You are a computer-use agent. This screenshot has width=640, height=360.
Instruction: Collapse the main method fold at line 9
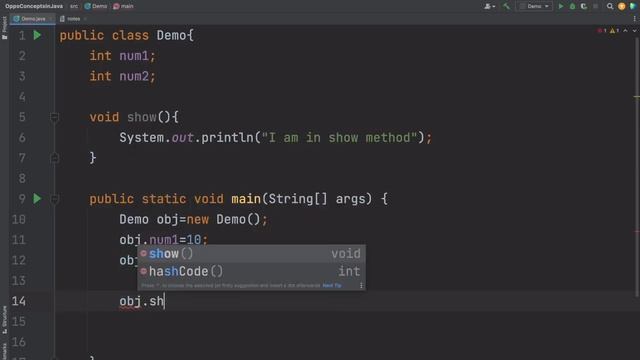(54, 199)
